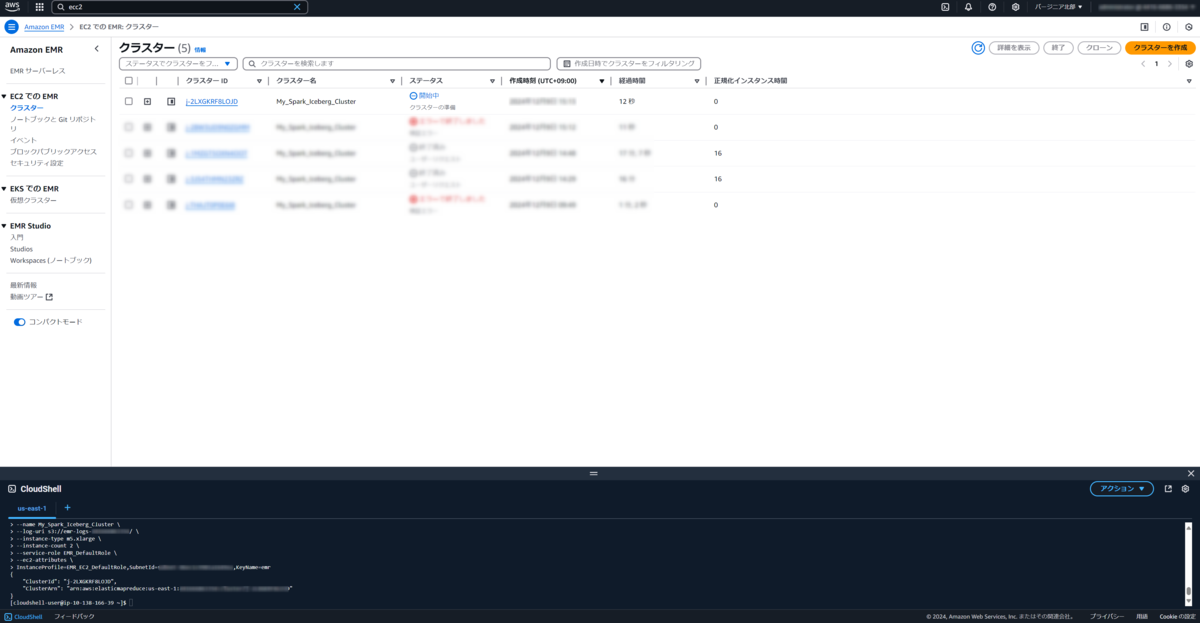Open Cookie の設定 in footer
Viewport: 1200px width, 623px height.
tap(1177, 617)
